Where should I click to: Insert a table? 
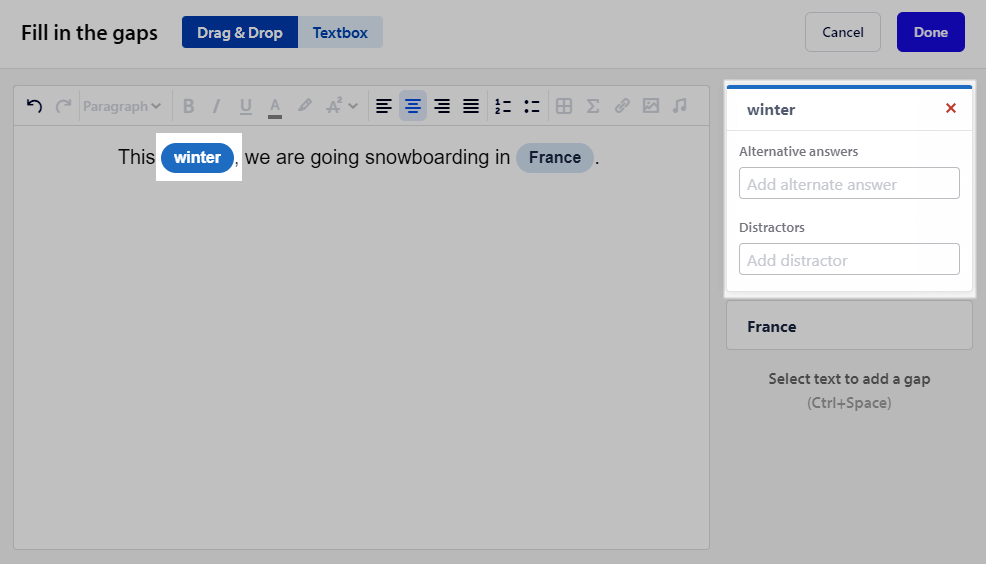coord(564,106)
